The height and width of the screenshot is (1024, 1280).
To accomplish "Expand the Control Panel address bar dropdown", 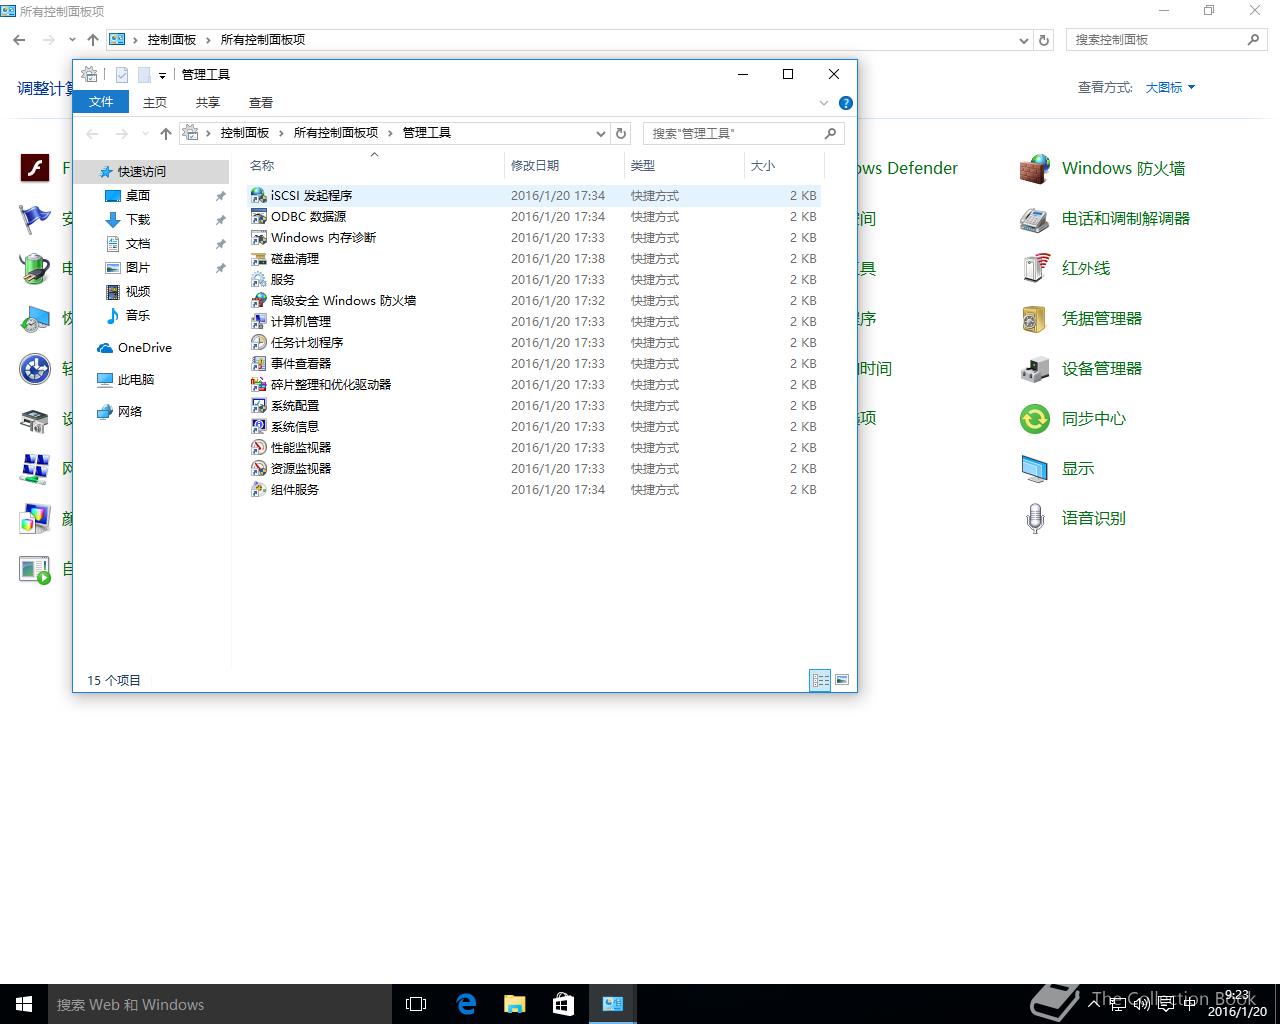I will coord(1023,40).
